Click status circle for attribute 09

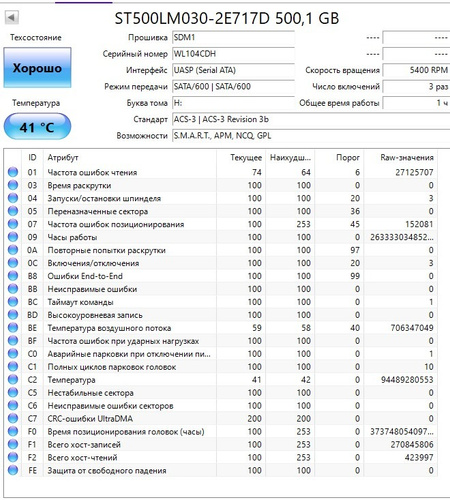click(13, 237)
